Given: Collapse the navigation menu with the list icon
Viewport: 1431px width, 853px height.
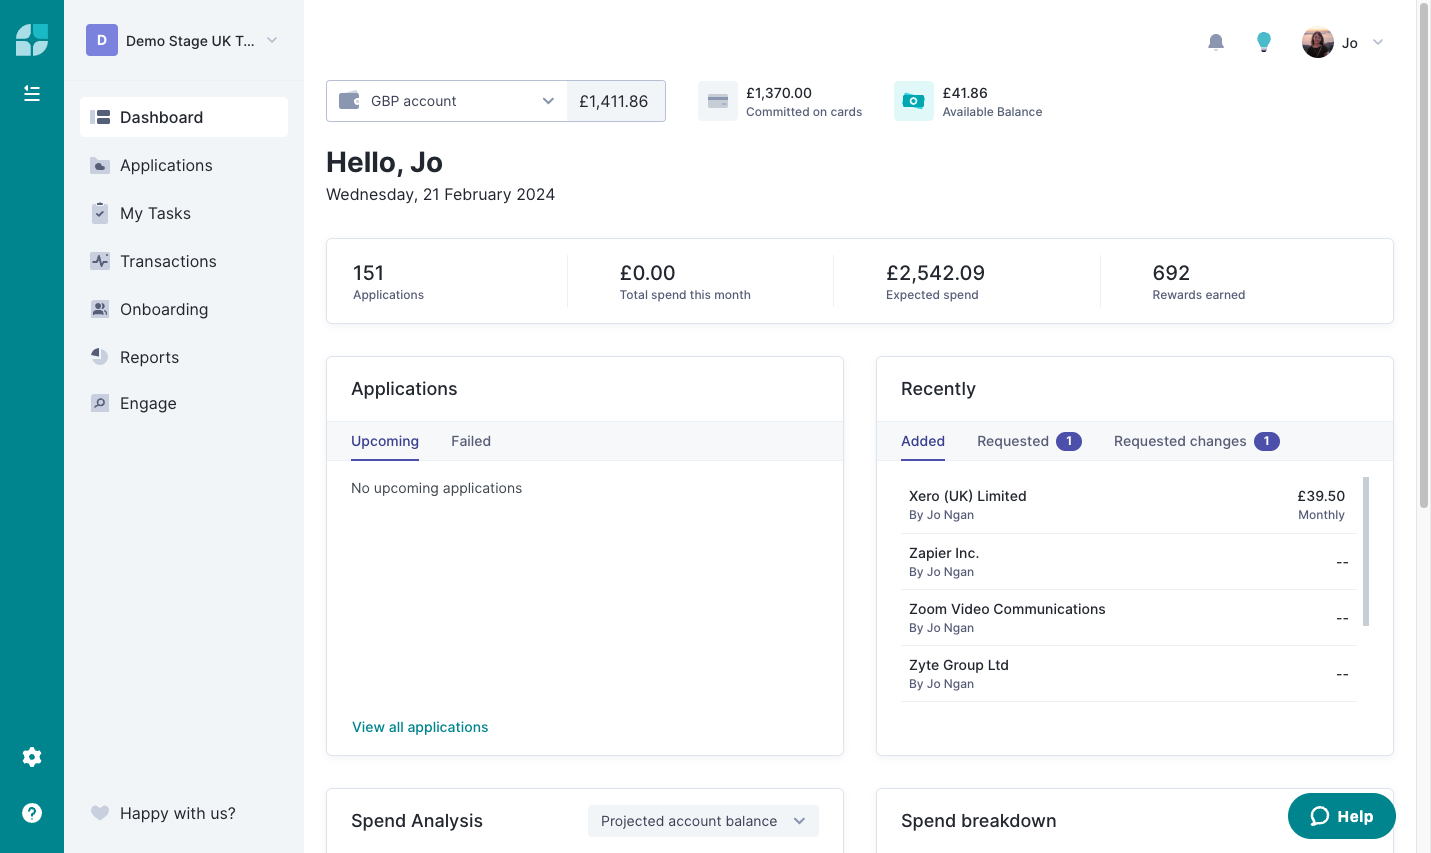Looking at the screenshot, I should tap(32, 93).
